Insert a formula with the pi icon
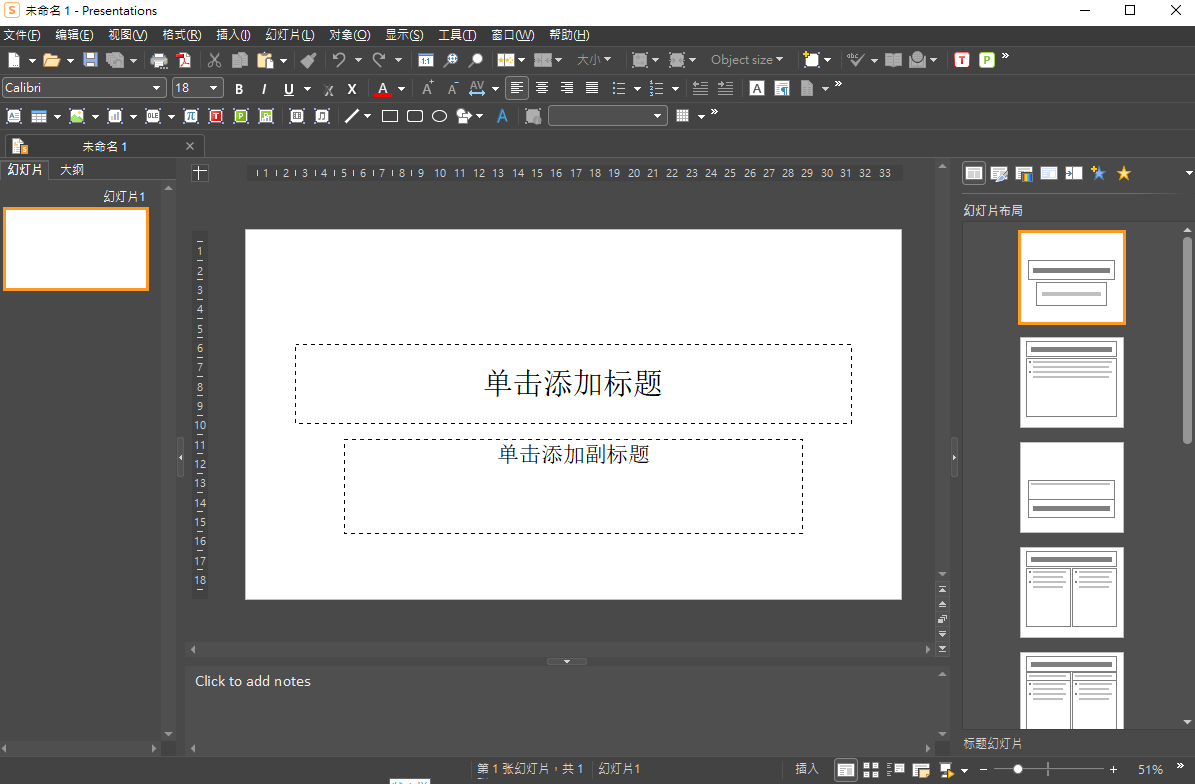 coord(190,116)
